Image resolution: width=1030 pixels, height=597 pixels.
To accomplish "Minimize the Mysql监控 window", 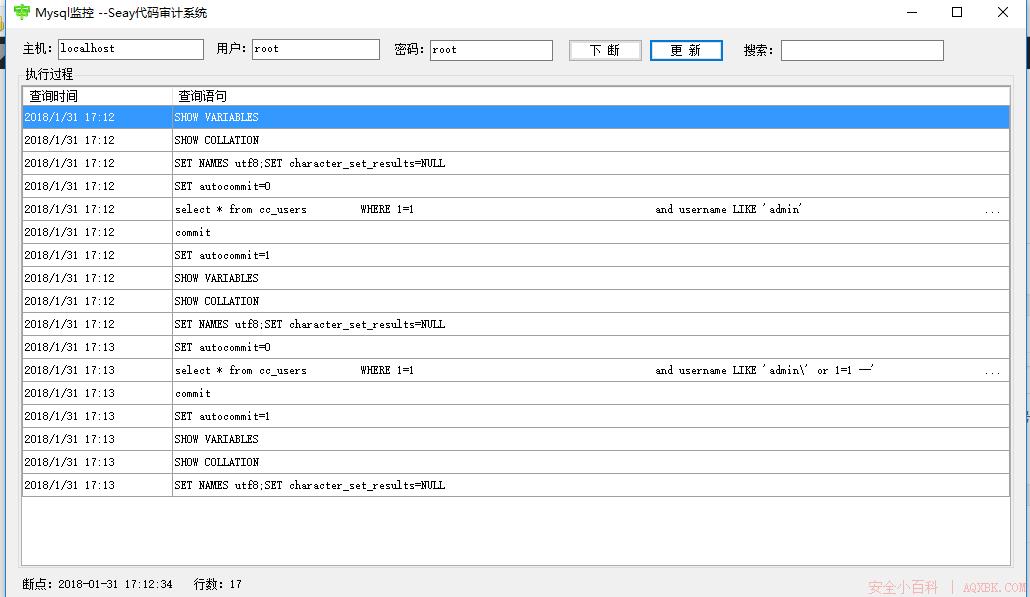I will coord(912,12).
